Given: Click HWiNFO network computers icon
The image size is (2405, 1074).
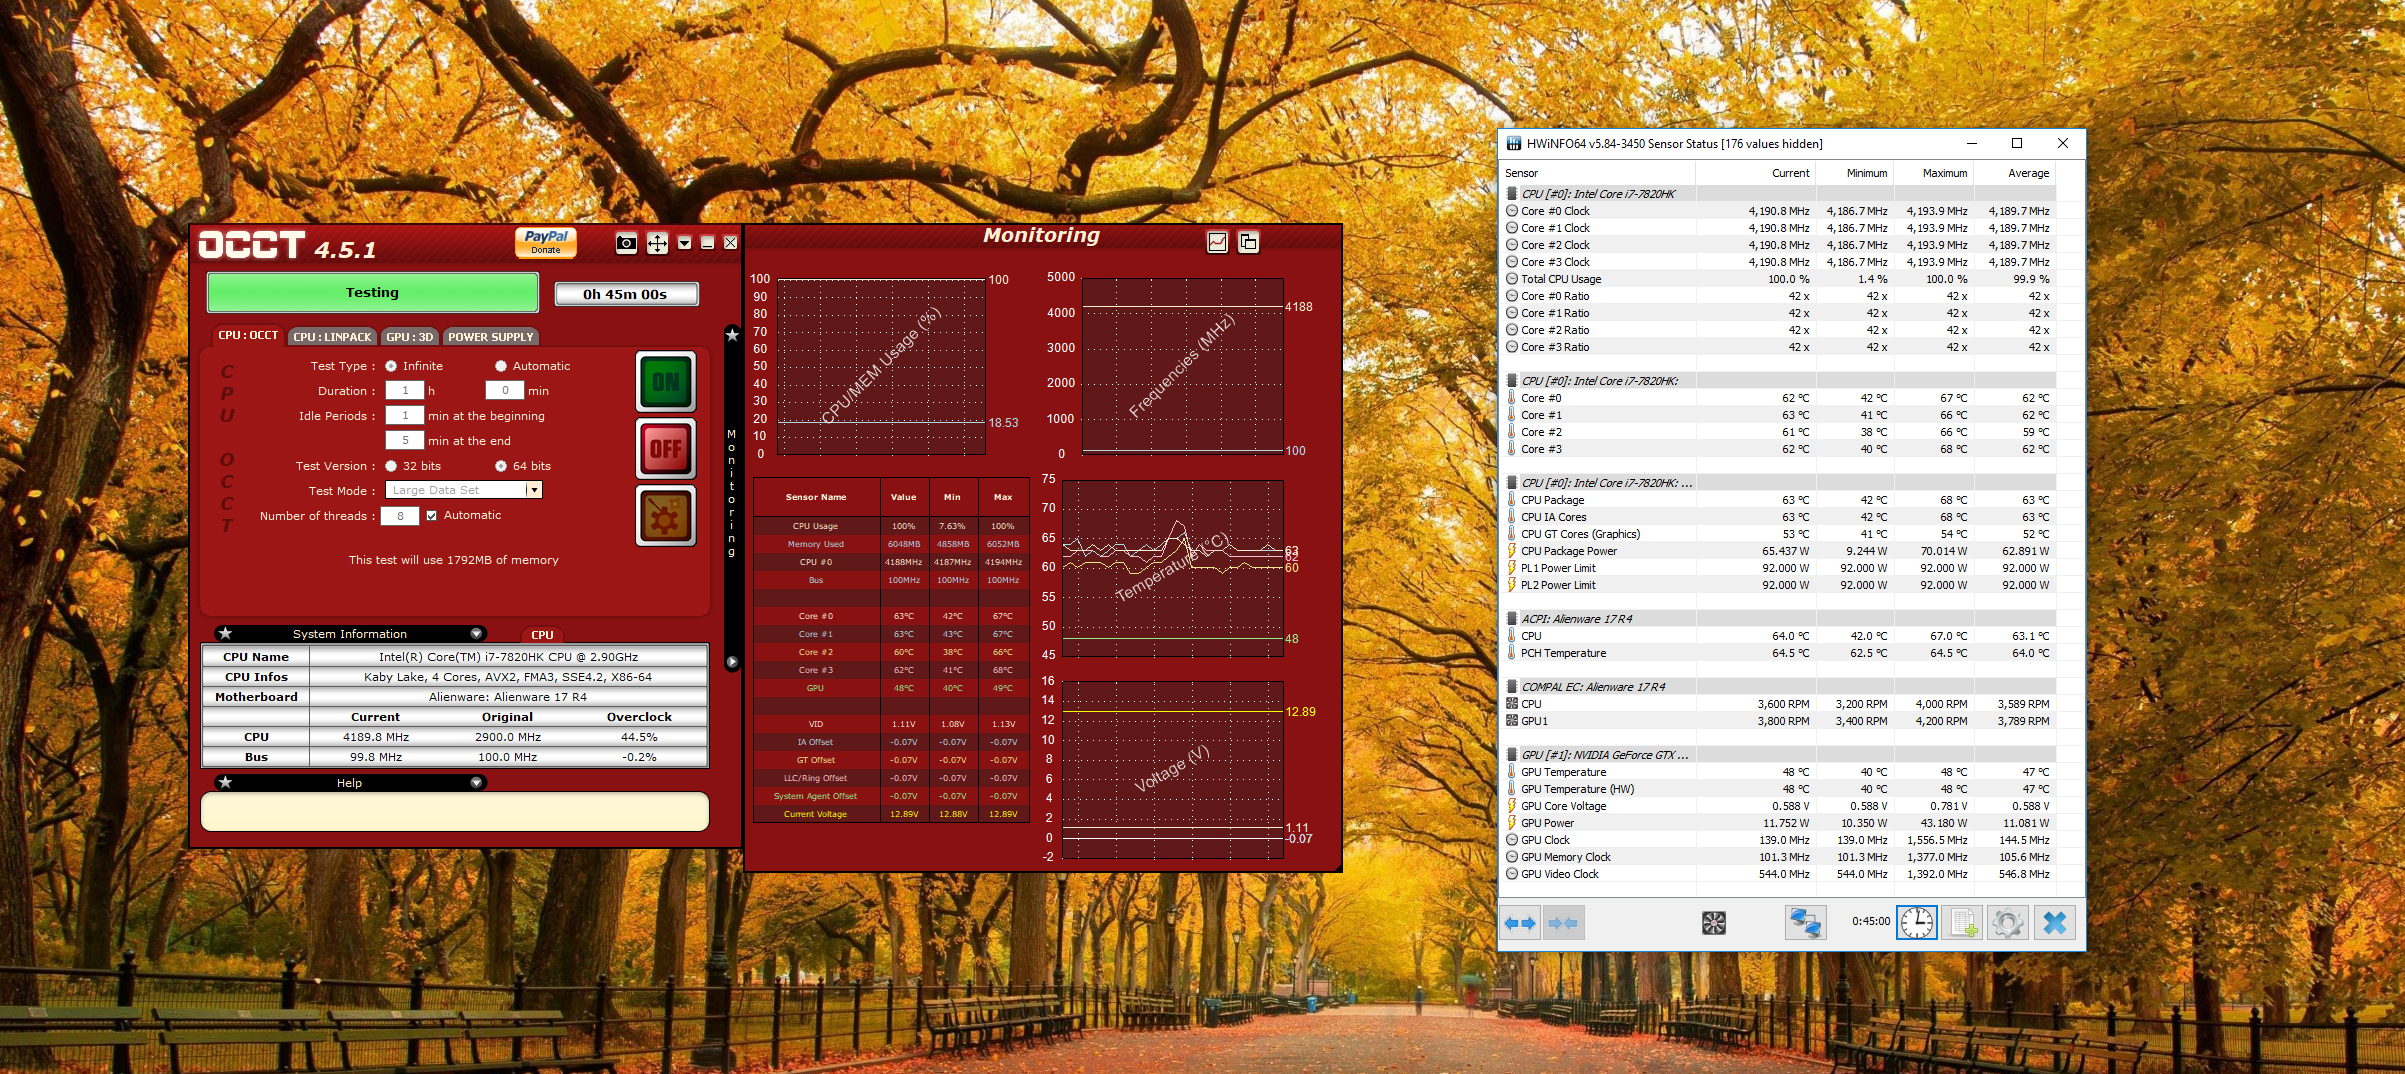Looking at the screenshot, I should pyautogui.click(x=1805, y=923).
